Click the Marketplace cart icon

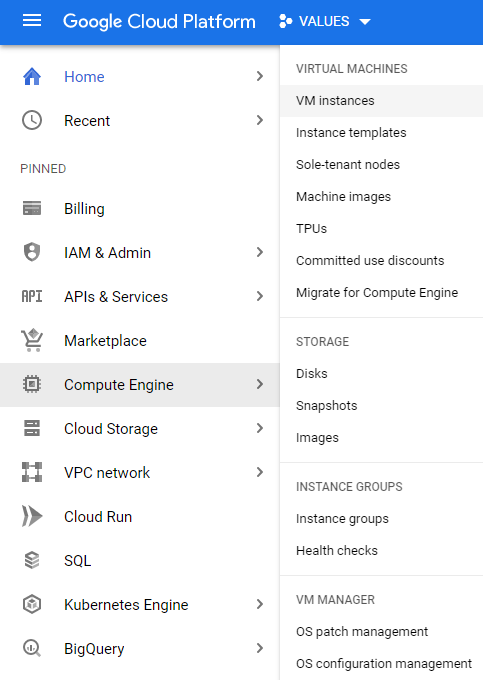click(32, 340)
